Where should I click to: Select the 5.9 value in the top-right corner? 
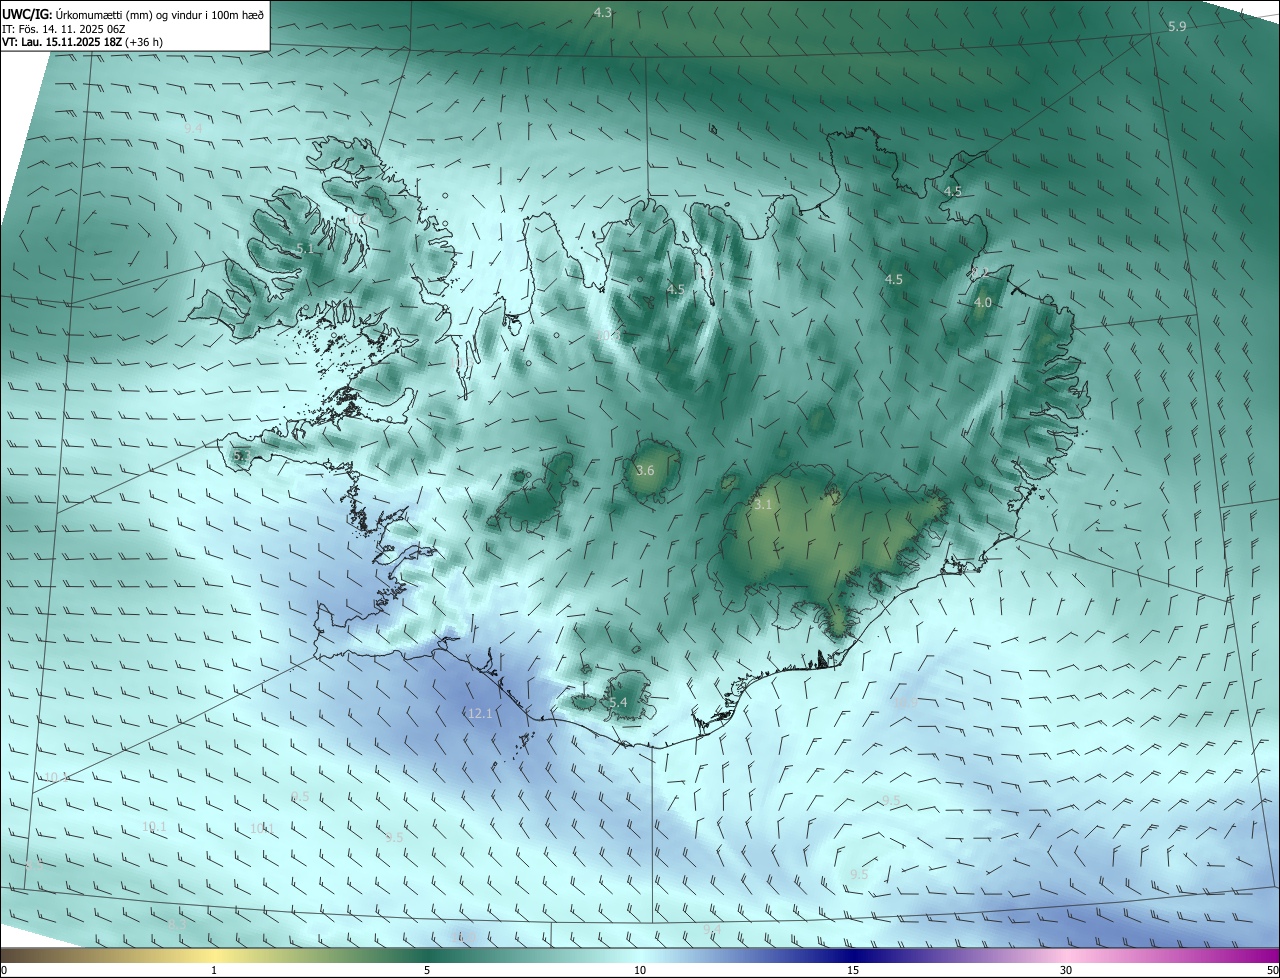click(x=1177, y=26)
